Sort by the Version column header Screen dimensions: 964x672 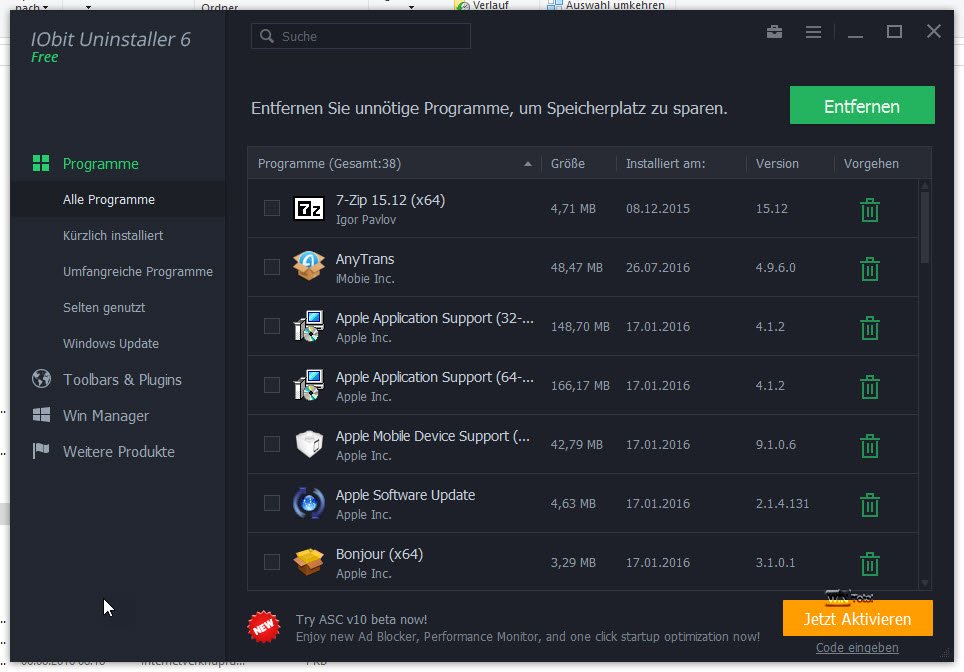777,164
